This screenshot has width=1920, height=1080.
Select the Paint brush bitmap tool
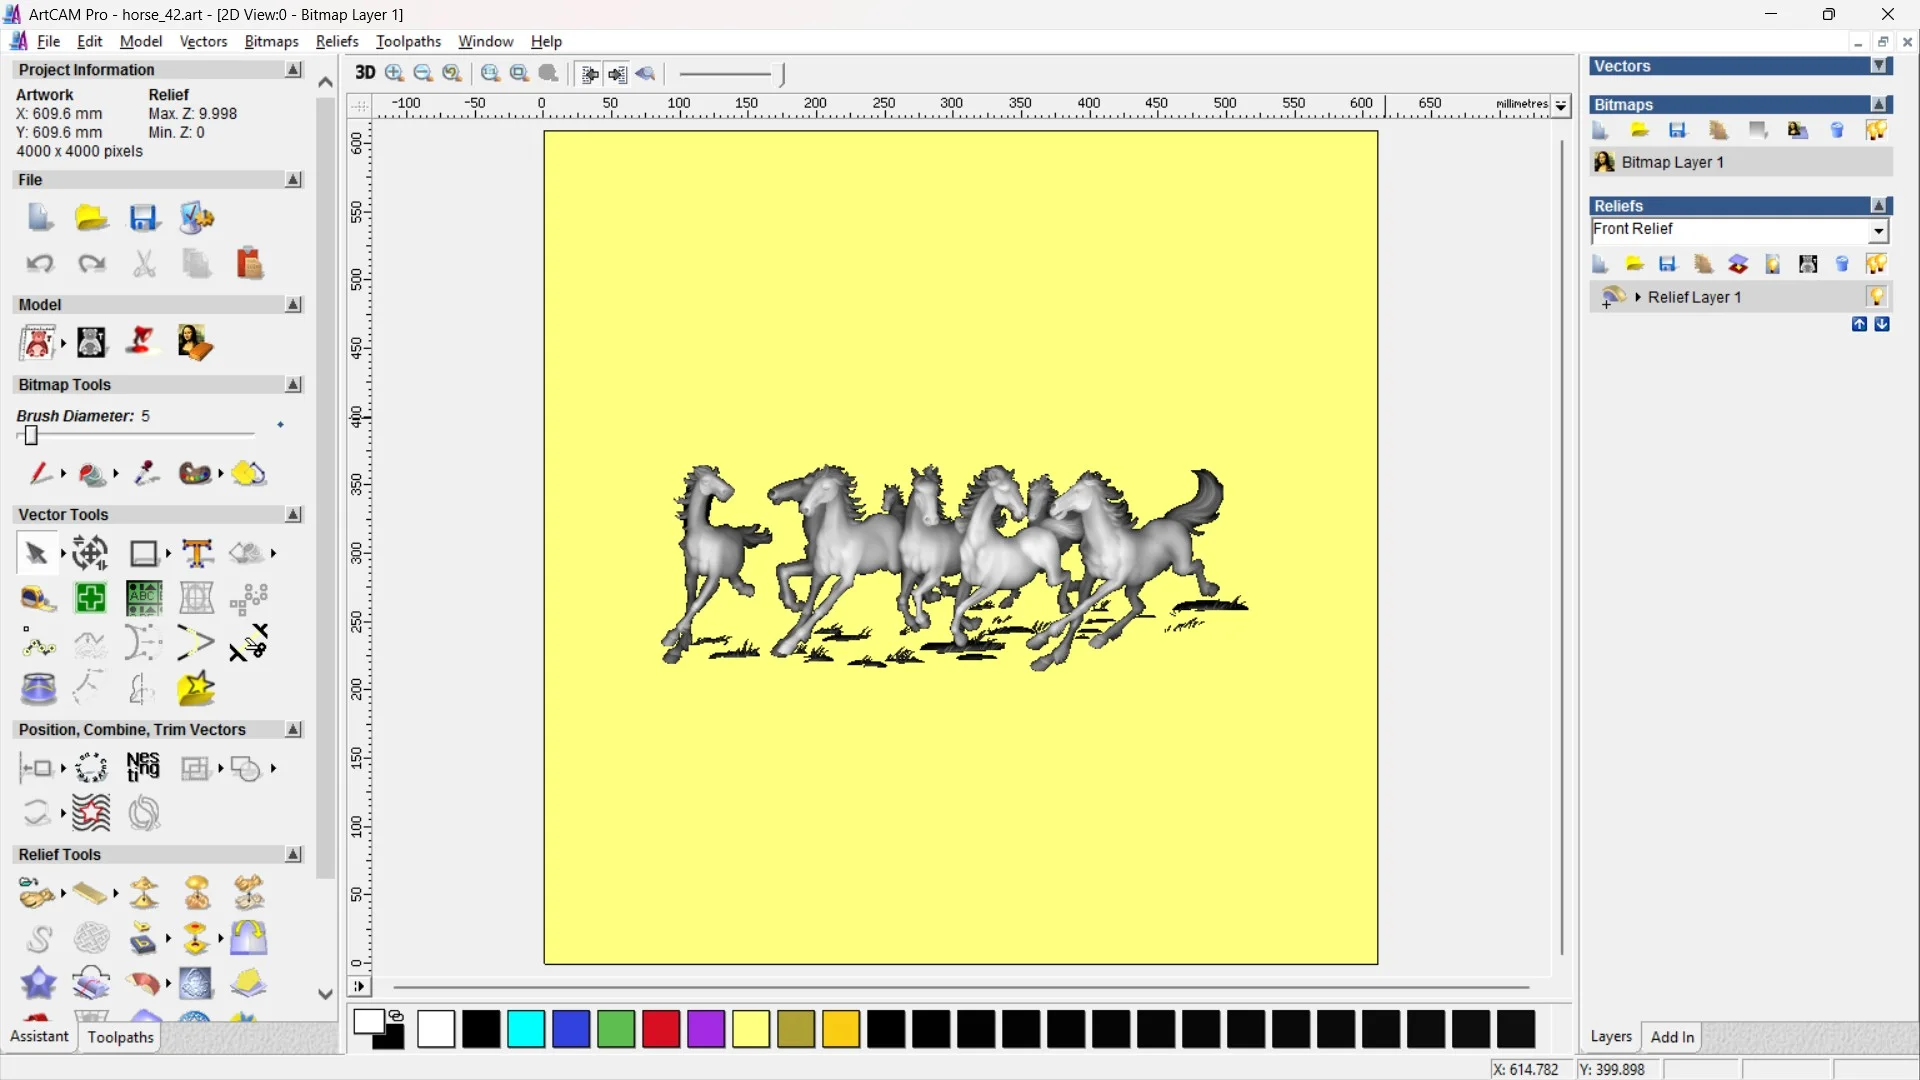pos(40,473)
